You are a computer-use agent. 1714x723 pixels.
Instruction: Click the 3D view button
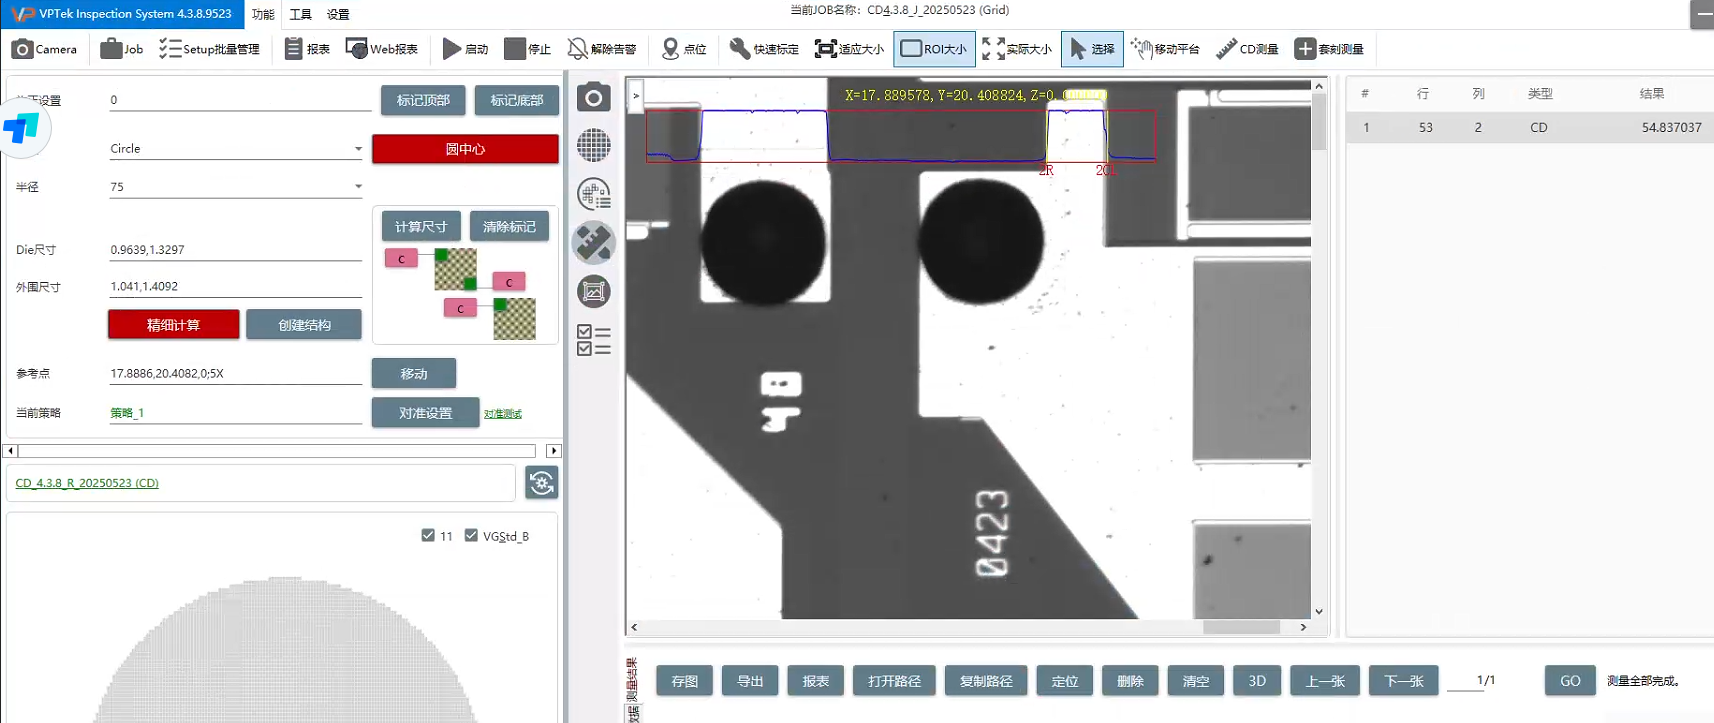[x=1257, y=681]
